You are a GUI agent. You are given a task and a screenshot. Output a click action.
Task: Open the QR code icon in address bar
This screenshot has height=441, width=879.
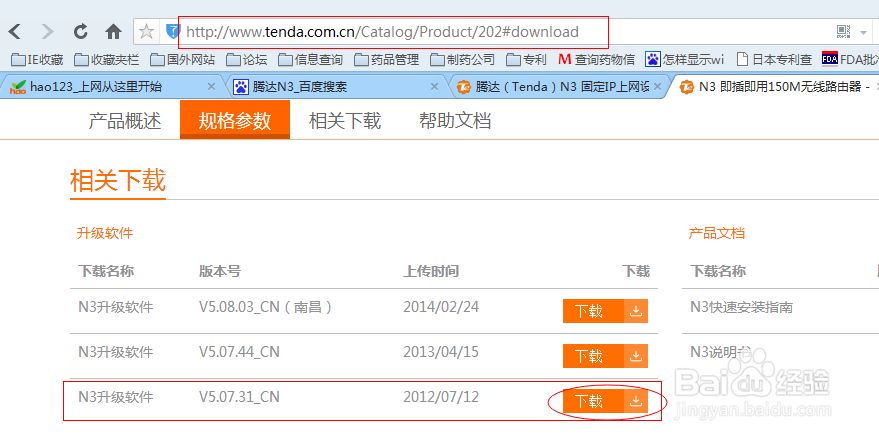[x=844, y=32]
